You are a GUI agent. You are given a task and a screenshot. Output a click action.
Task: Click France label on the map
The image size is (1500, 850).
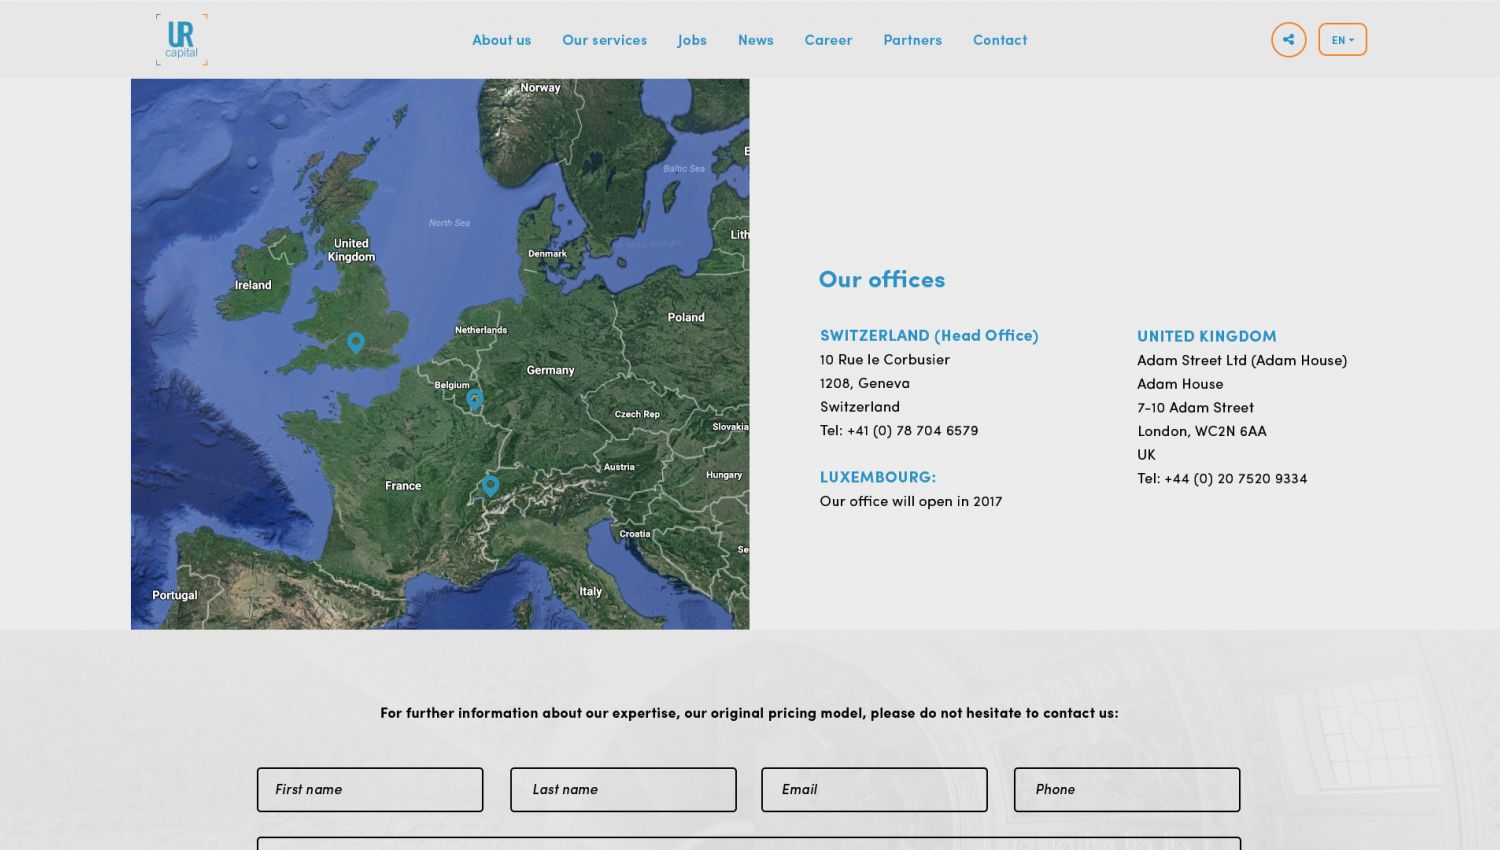click(x=403, y=486)
